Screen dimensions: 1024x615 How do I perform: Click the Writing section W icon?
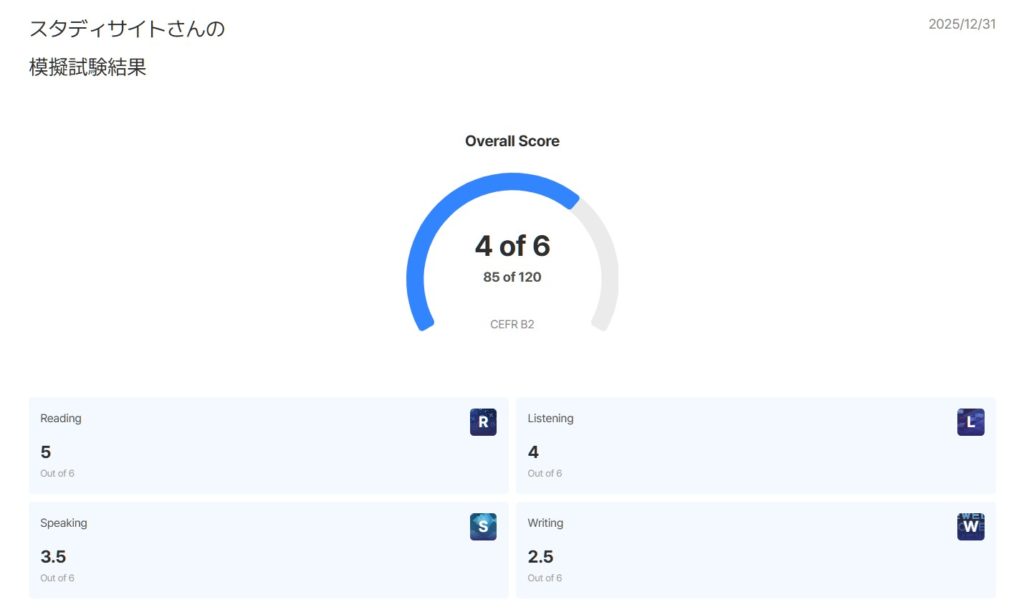tap(970, 527)
